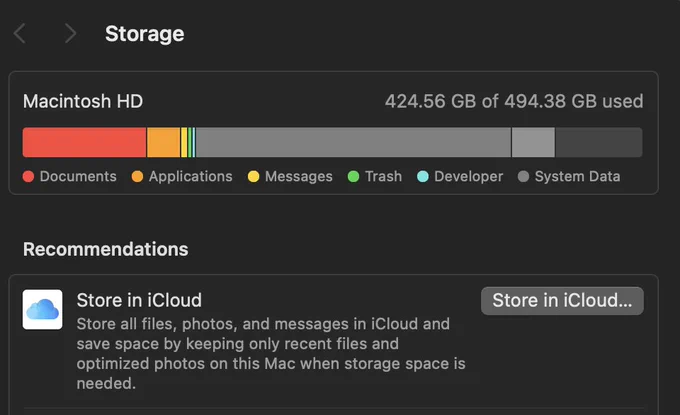680x415 pixels.
Task: Click the gray System Data legend dot
Action: click(x=523, y=176)
